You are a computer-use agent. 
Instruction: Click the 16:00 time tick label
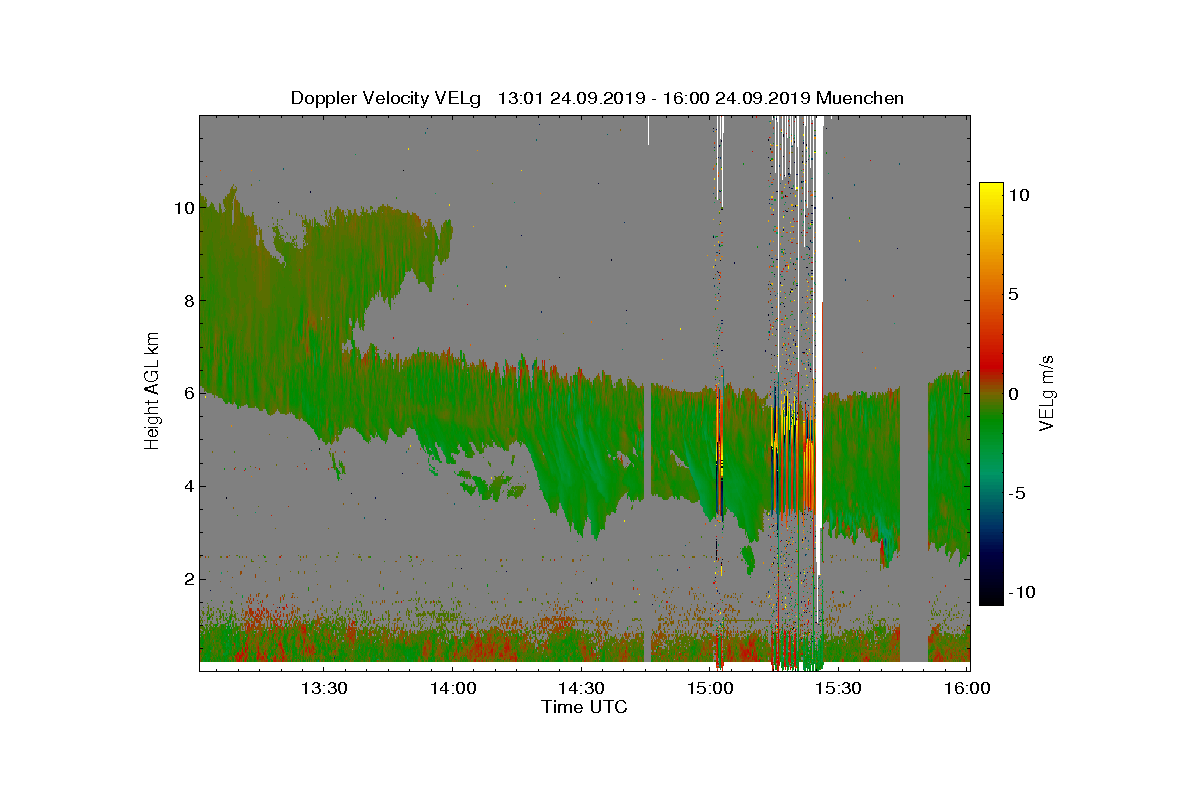pyautogui.click(x=968, y=688)
